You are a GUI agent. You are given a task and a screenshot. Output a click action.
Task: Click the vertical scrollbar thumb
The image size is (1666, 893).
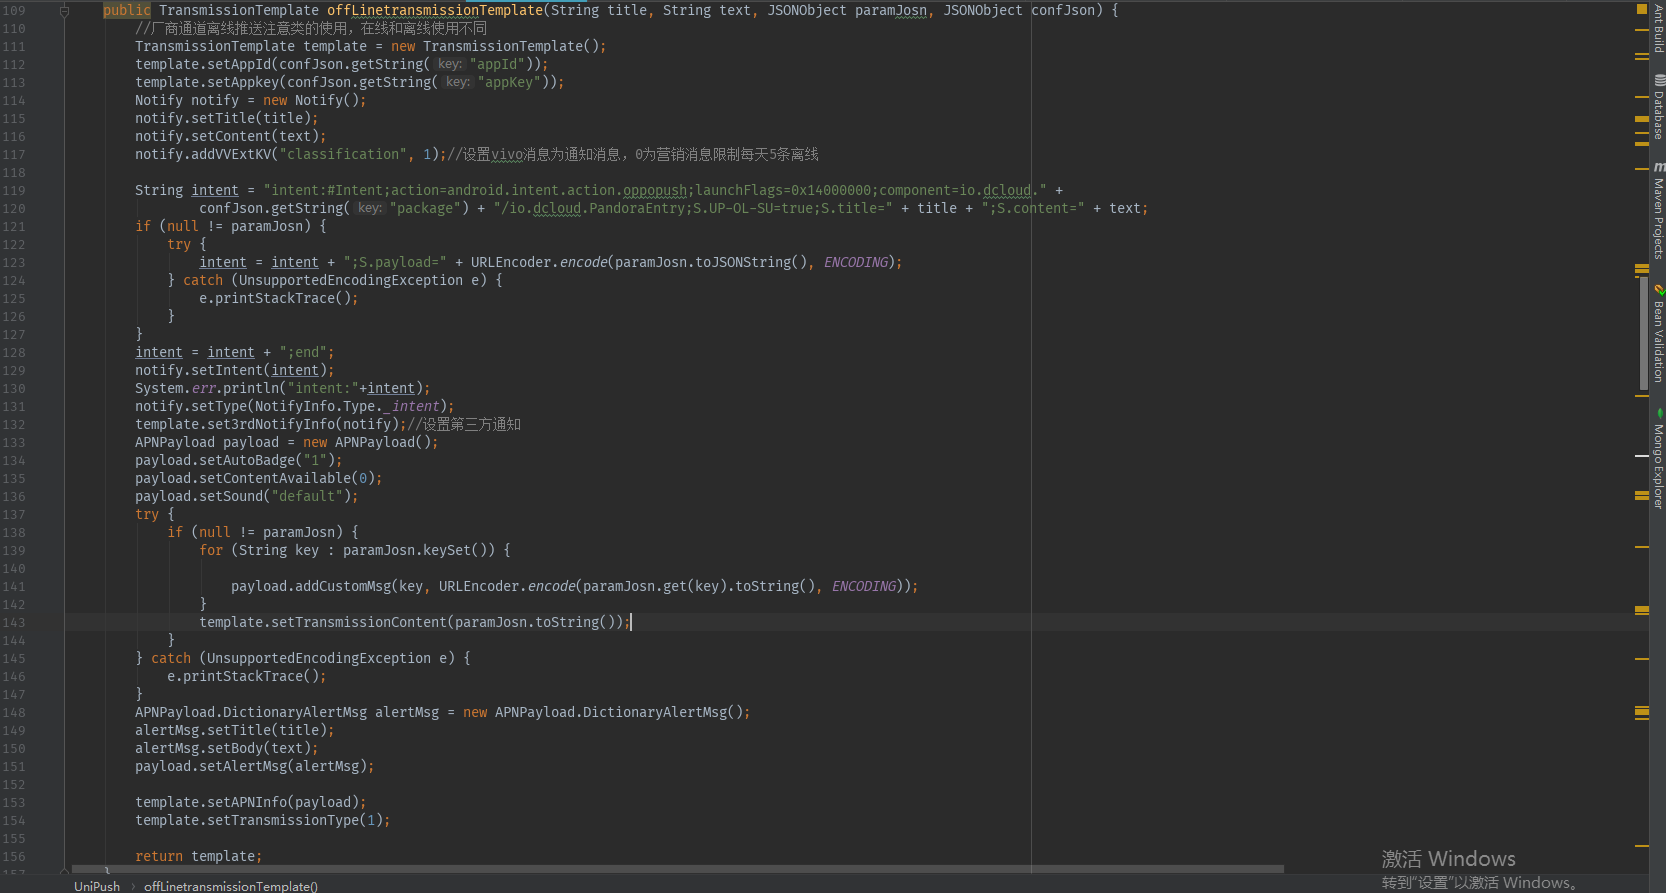1643,332
